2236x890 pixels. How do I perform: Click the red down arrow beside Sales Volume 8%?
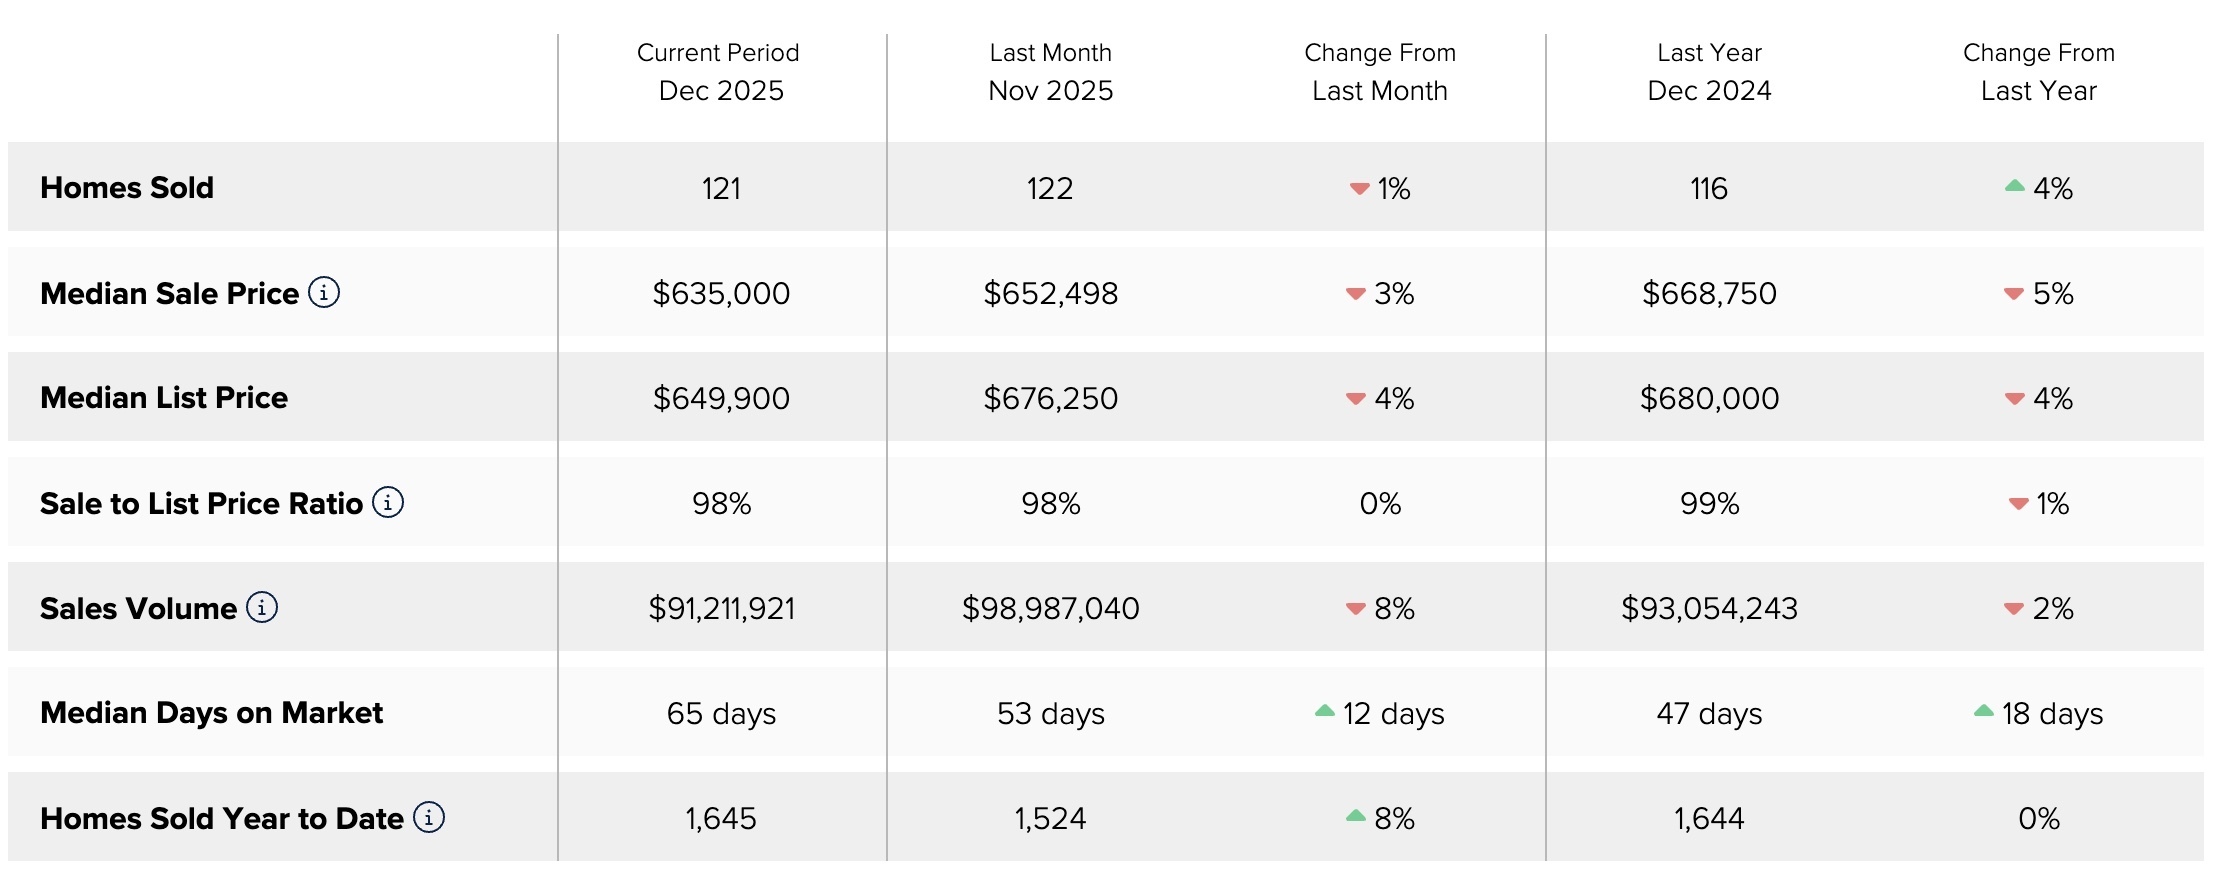click(x=1356, y=608)
